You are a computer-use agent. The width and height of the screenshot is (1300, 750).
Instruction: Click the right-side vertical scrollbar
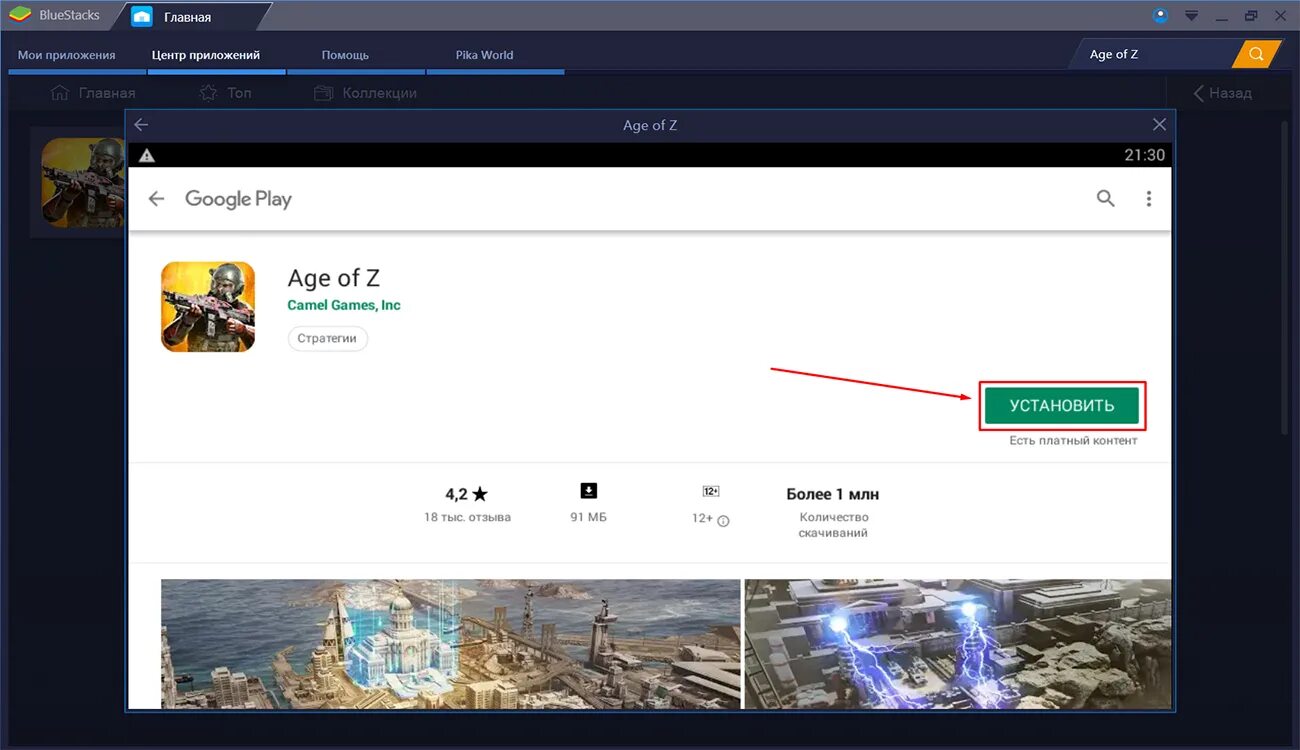tap(1285, 277)
